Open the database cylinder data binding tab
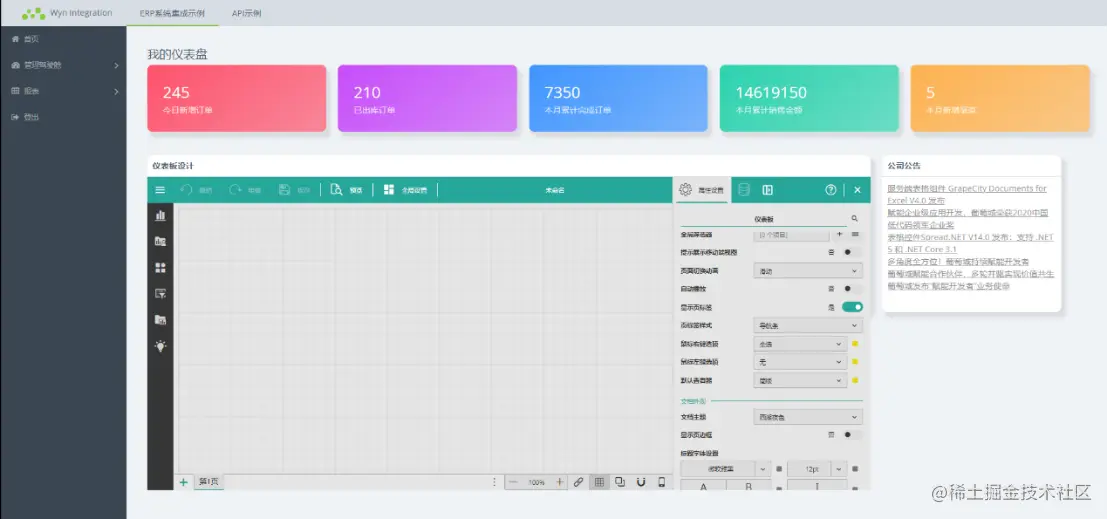The width and height of the screenshot is (1108, 519). 743,189
